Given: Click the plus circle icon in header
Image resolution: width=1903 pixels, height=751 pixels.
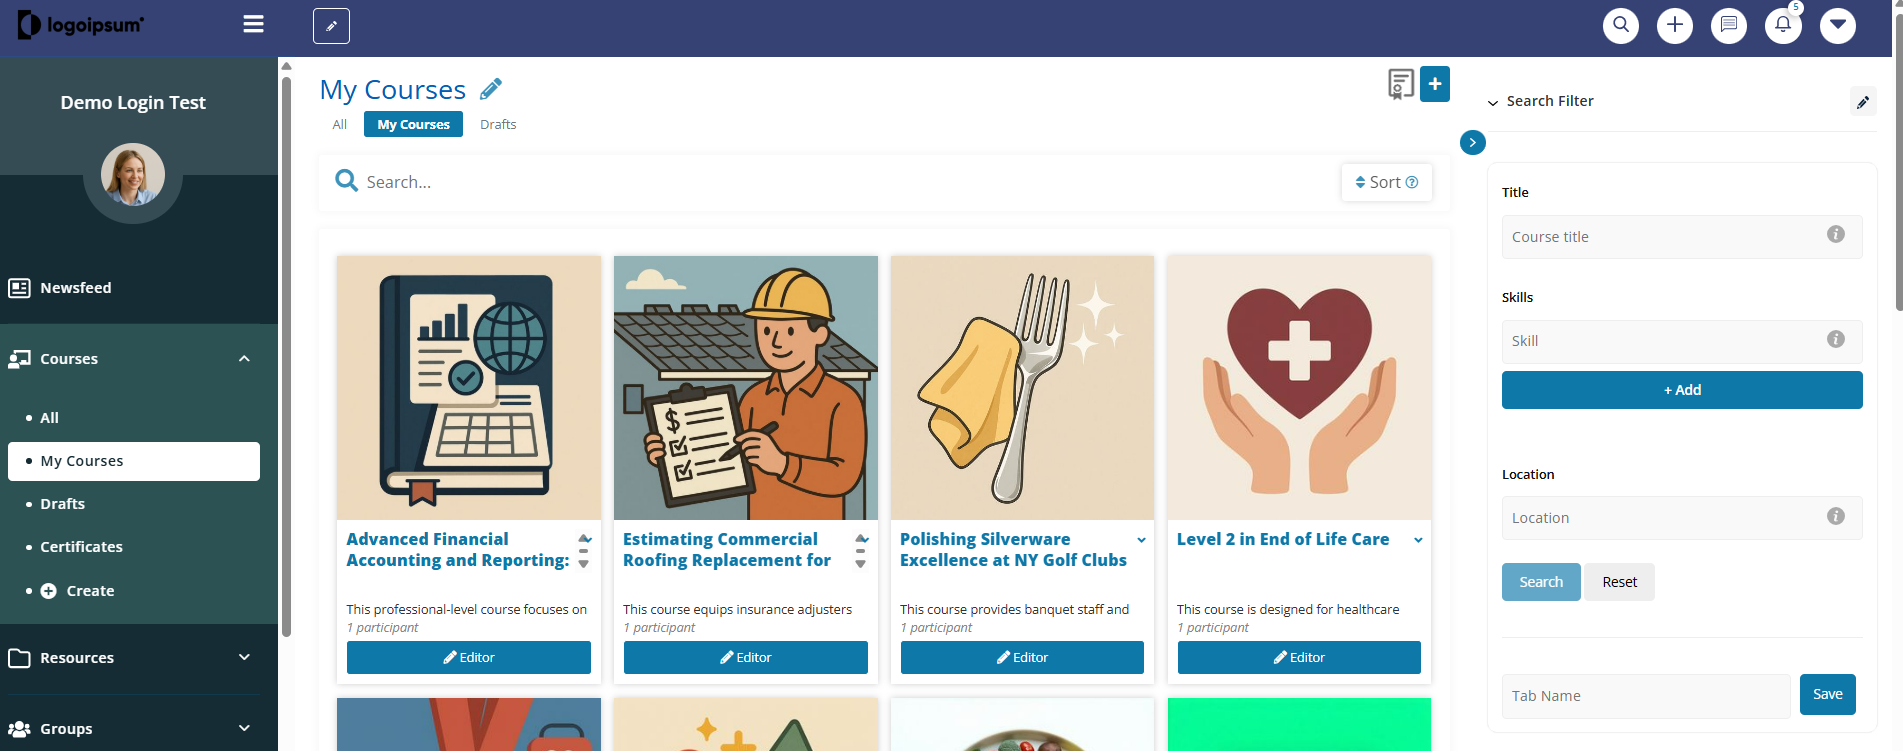Looking at the screenshot, I should (1674, 25).
